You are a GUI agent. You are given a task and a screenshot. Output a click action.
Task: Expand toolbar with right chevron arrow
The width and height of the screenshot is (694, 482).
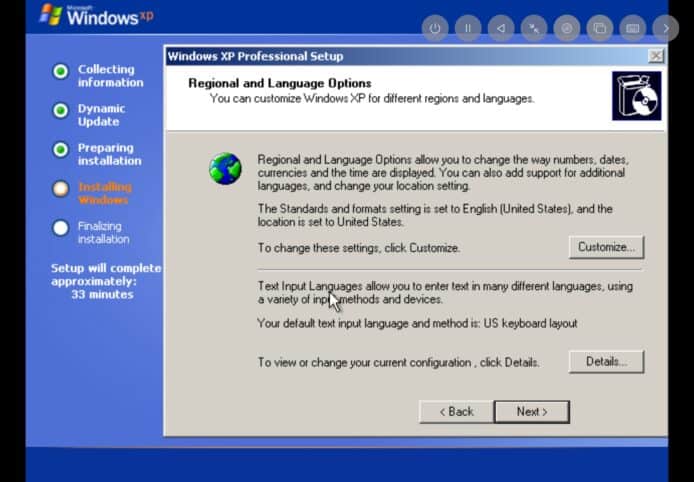(x=665, y=28)
